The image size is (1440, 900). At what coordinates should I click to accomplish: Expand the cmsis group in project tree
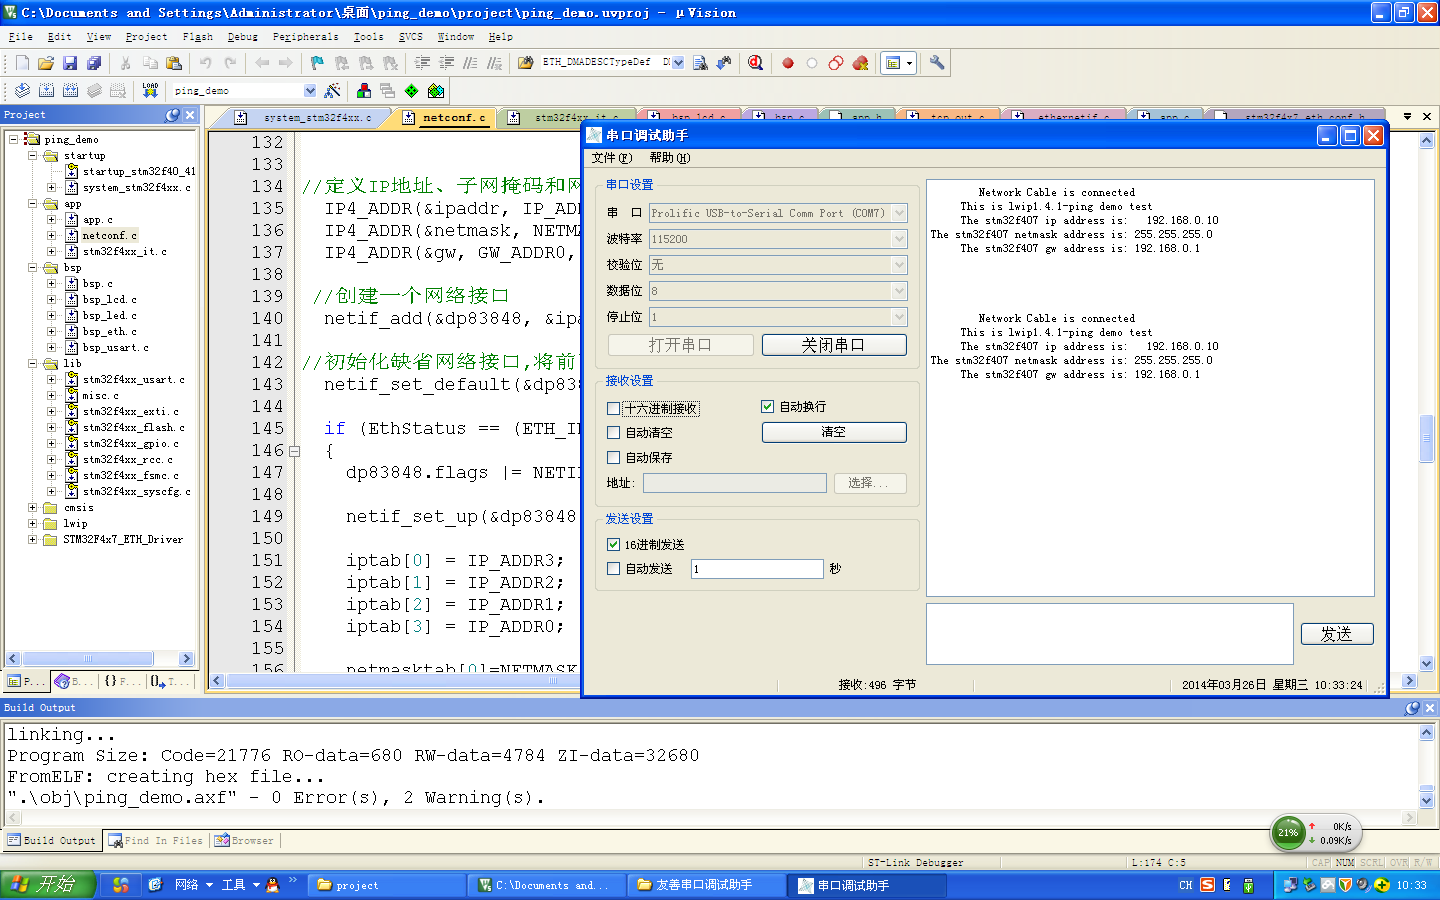coord(32,508)
